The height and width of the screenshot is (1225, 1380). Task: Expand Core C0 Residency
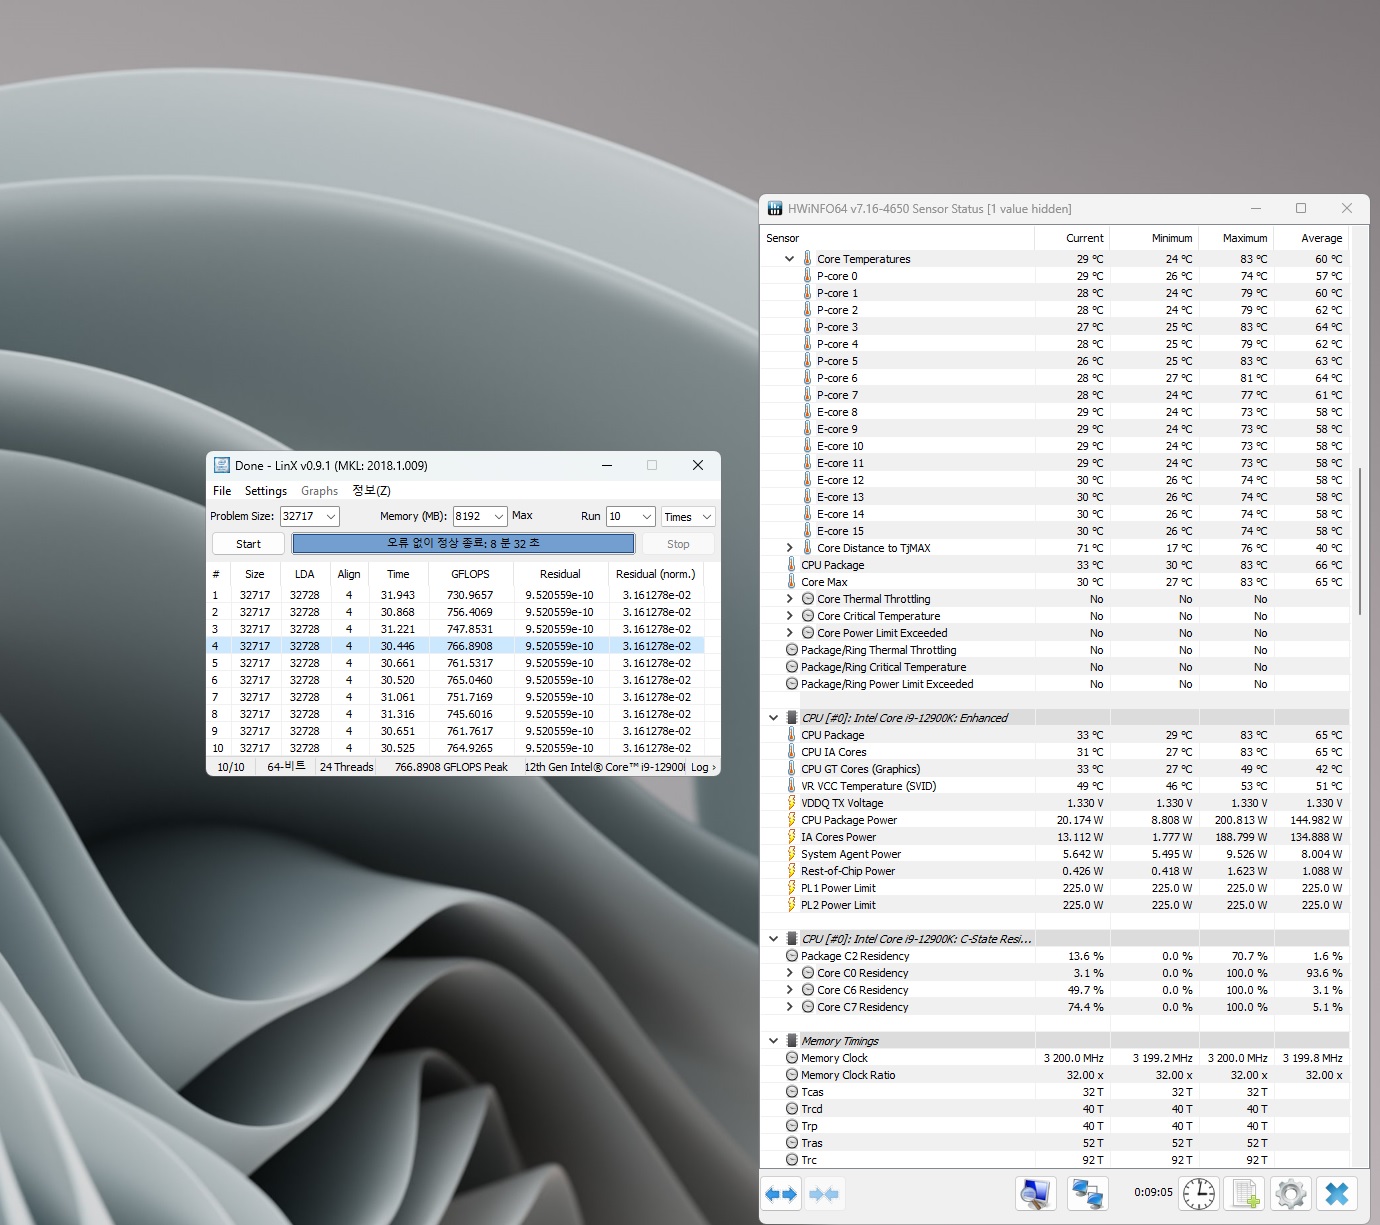pos(789,973)
